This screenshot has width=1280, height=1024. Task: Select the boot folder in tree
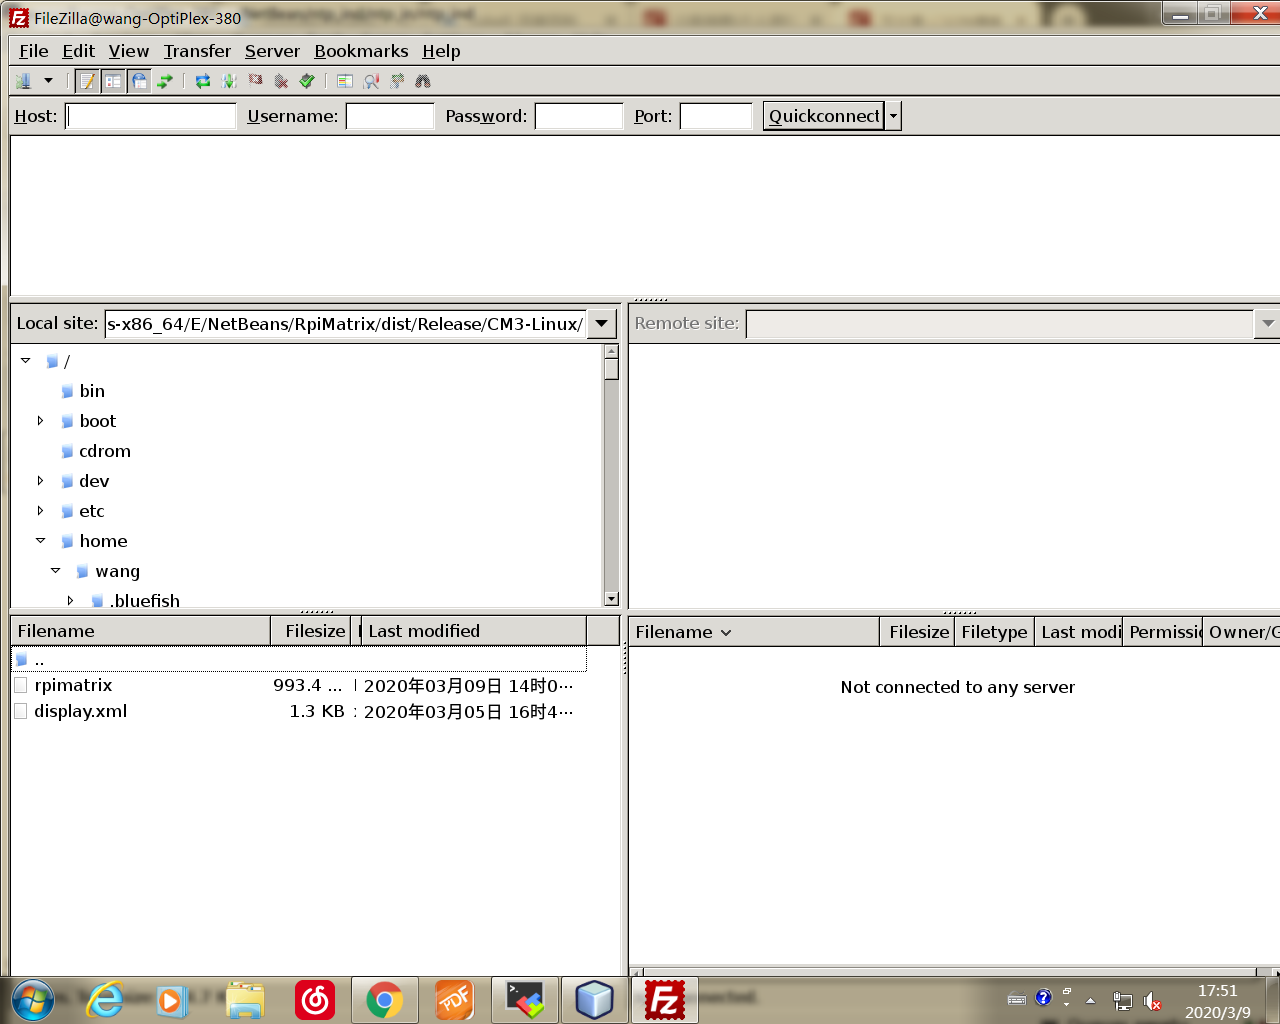pyautogui.click(x=98, y=421)
